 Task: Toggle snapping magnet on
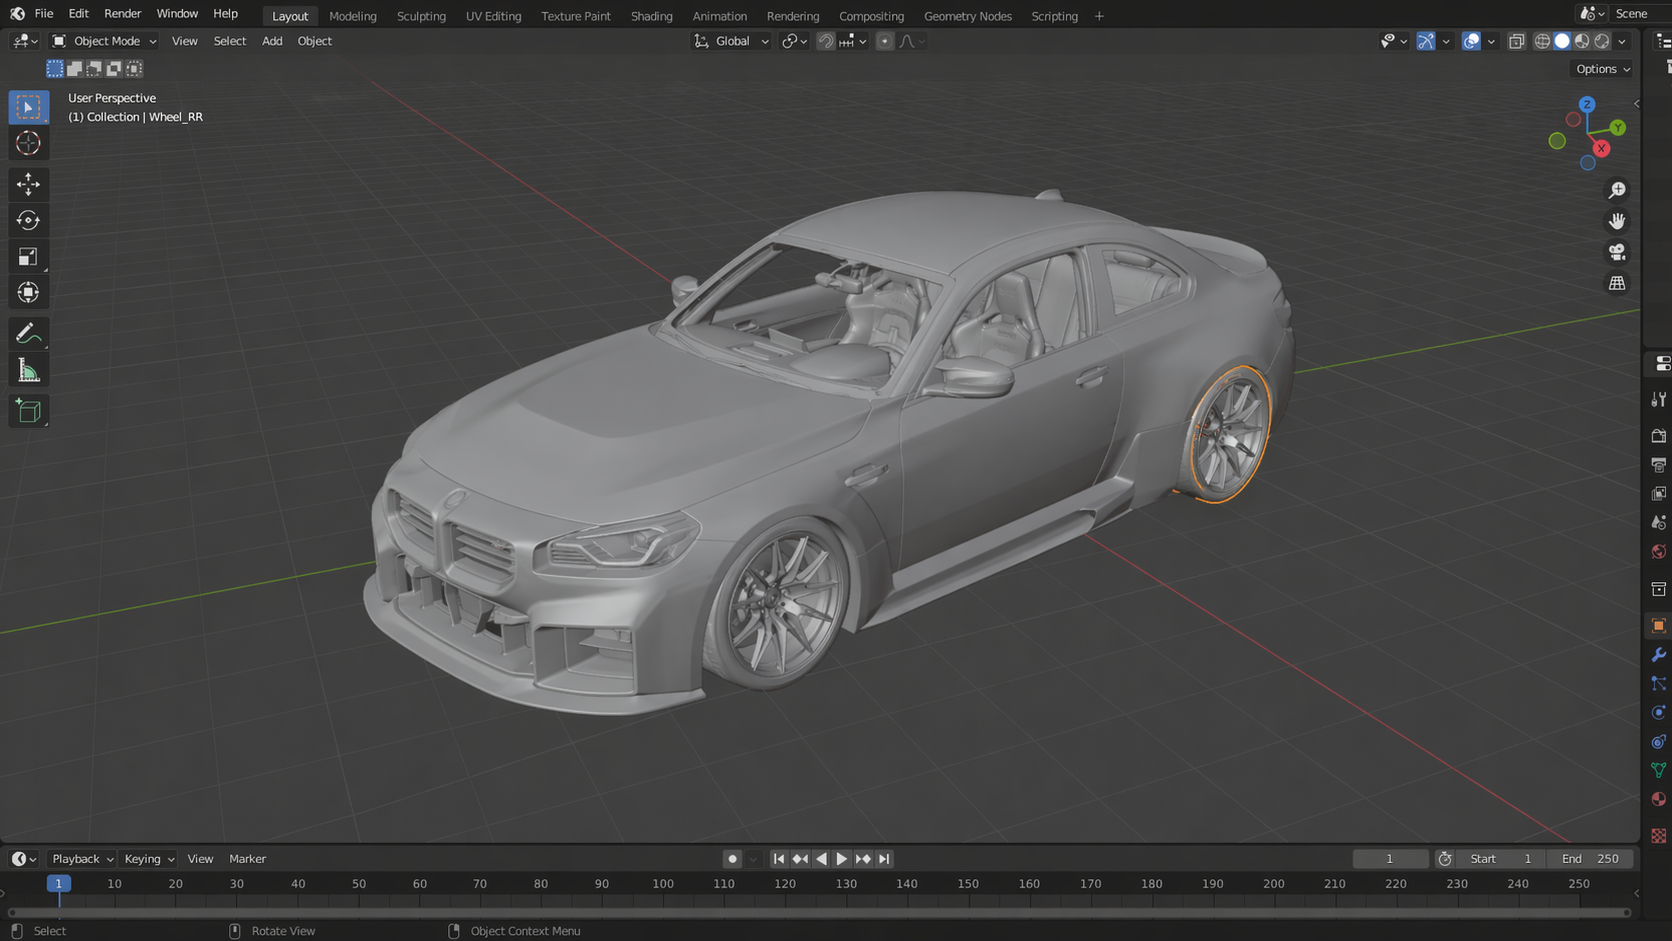pyautogui.click(x=825, y=41)
